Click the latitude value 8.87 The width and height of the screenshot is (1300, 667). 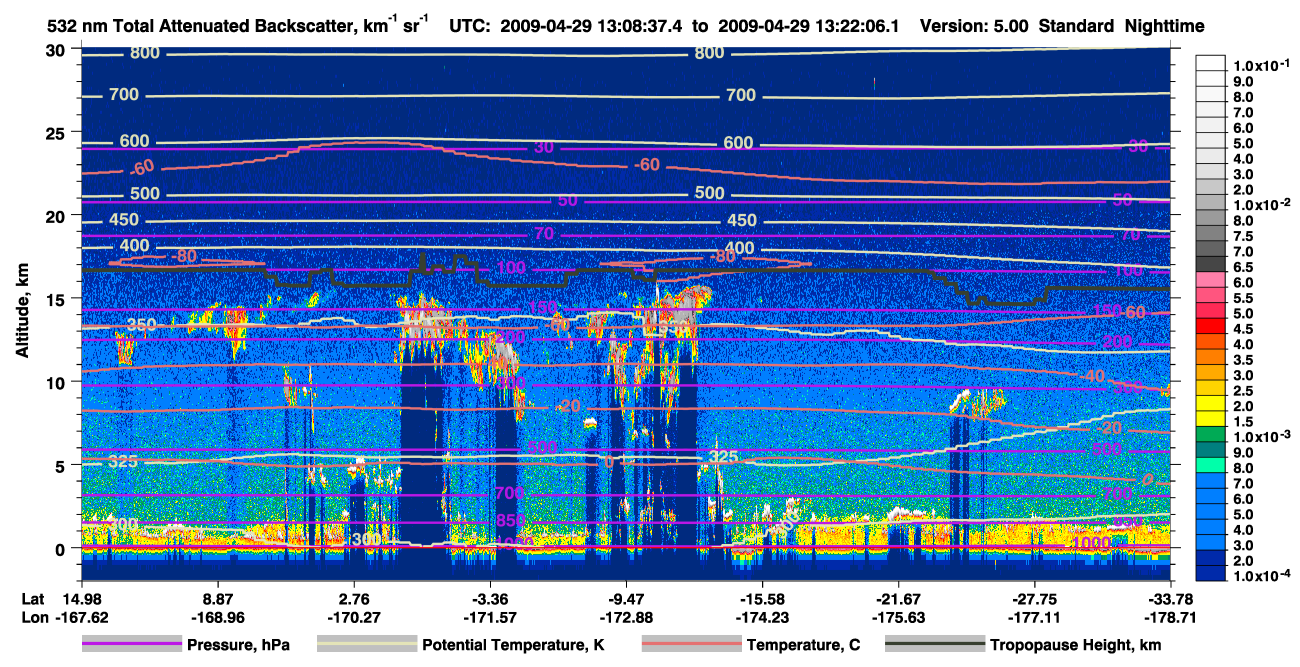coord(218,598)
